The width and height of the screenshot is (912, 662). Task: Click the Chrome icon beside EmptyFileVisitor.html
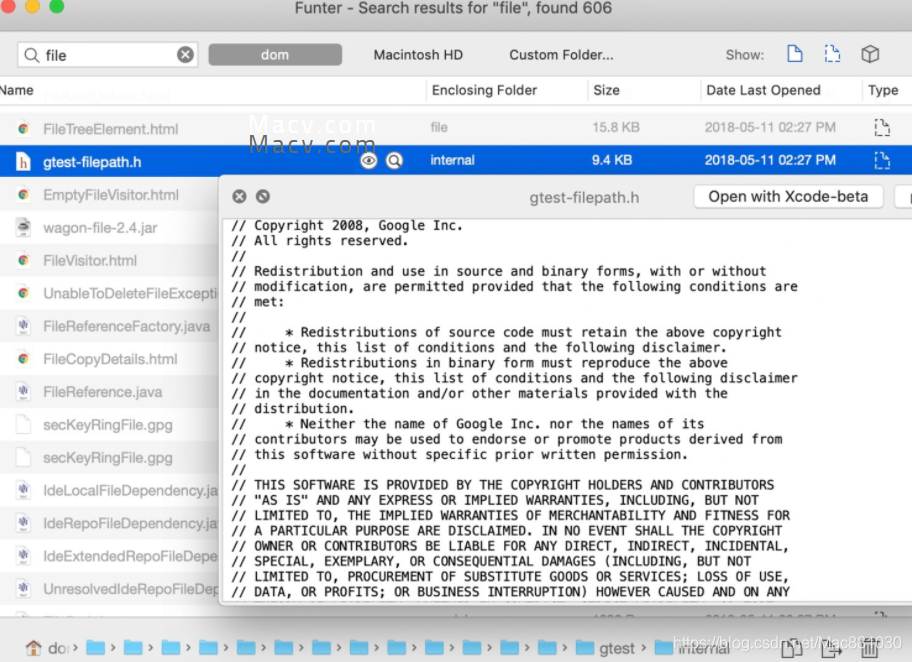coord(23,194)
